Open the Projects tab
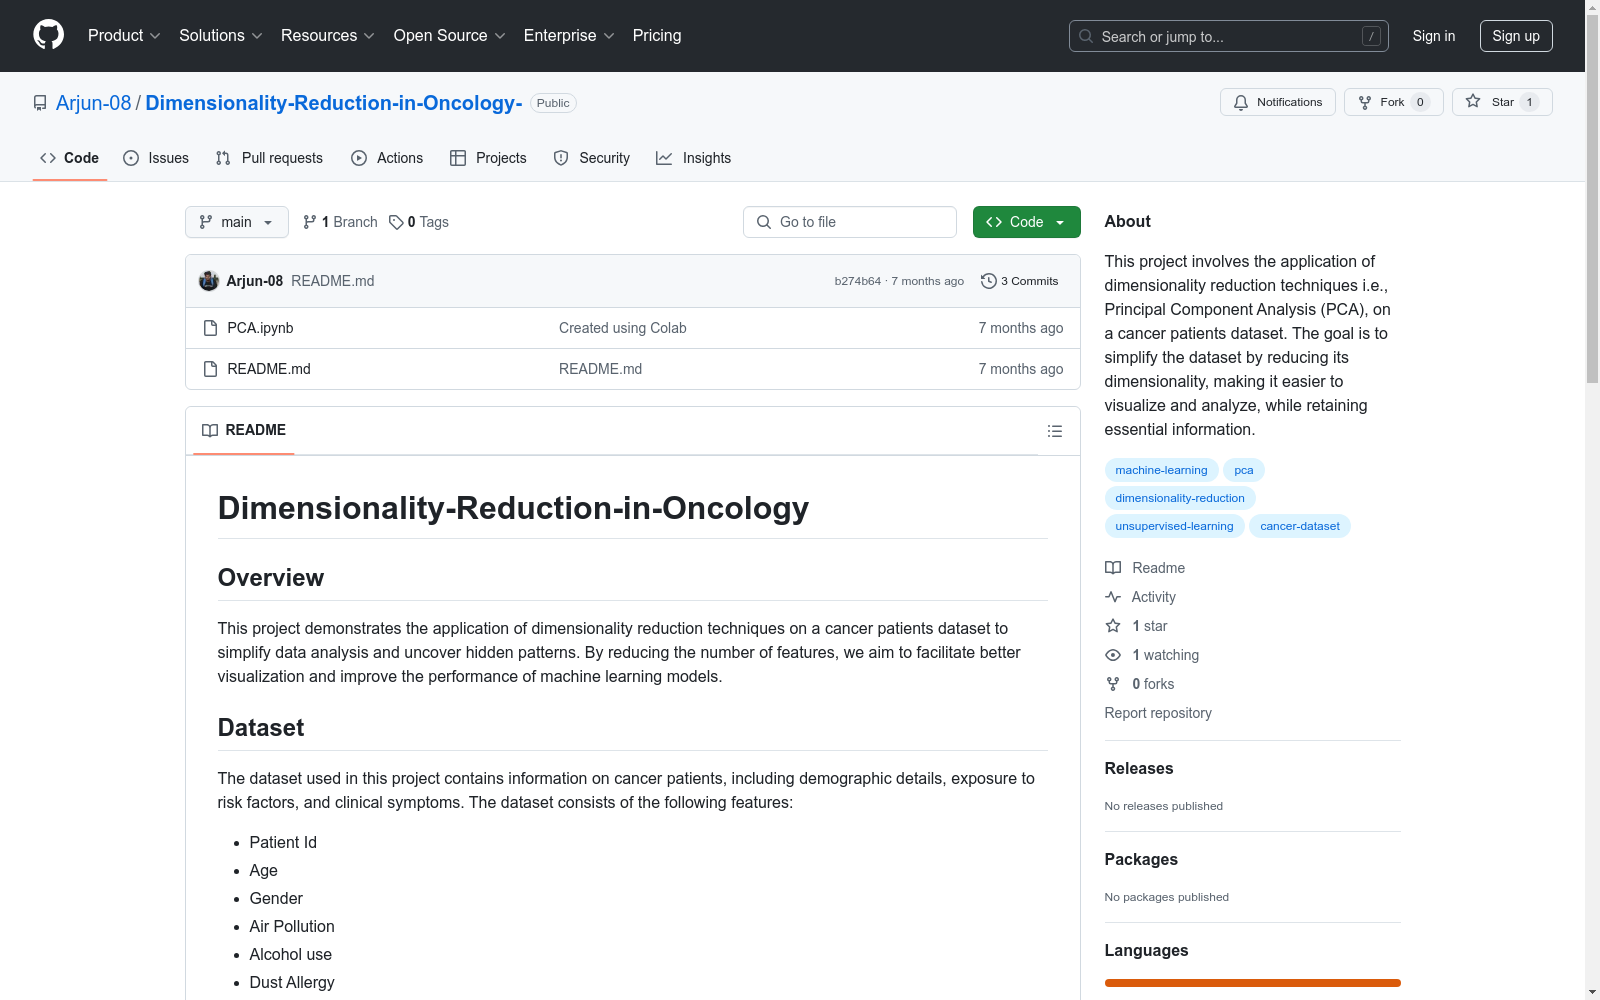Image resolution: width=1600 pixels, height=1000 pixels. coord(488,158)
